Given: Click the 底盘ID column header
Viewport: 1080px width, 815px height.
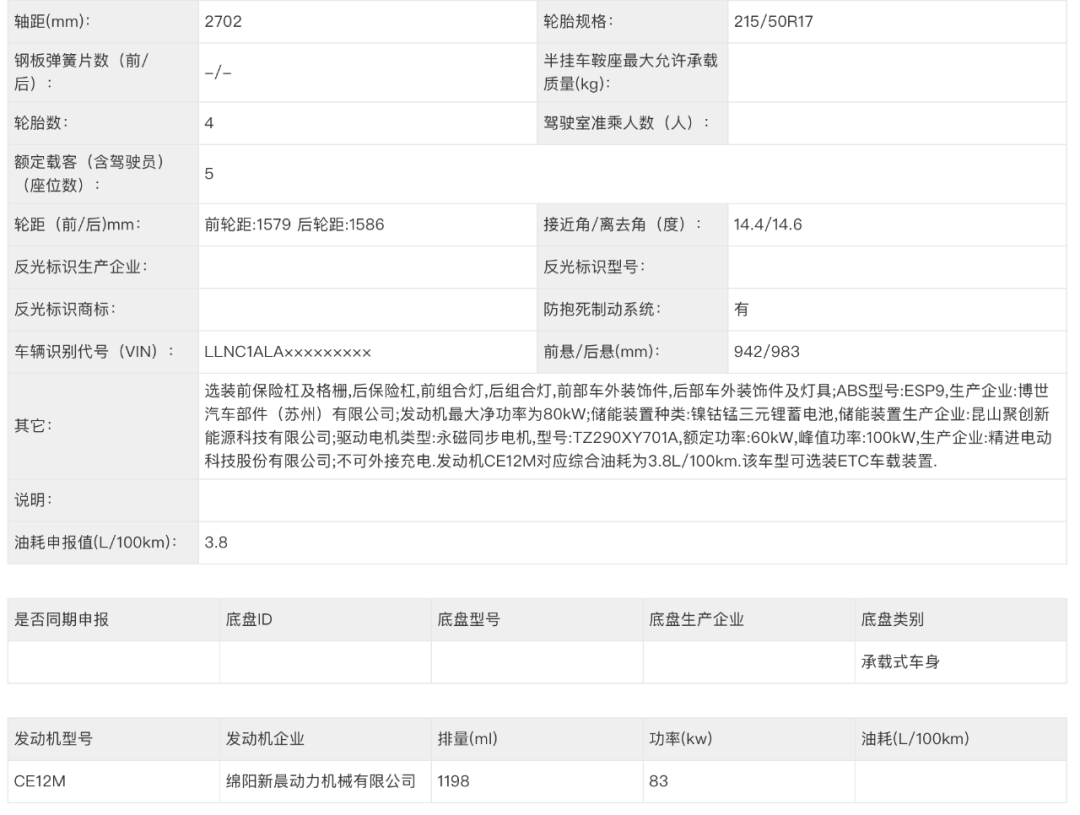Looking at the screenshot, I should pos(249,620).
